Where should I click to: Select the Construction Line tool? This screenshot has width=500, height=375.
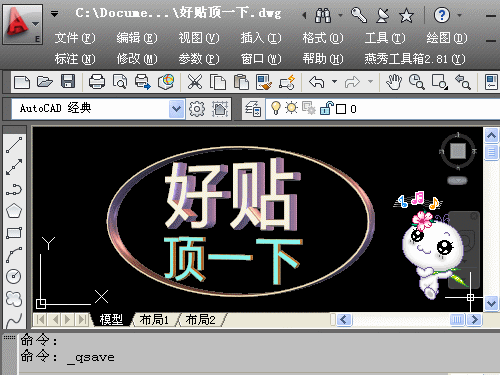point(14,167)
